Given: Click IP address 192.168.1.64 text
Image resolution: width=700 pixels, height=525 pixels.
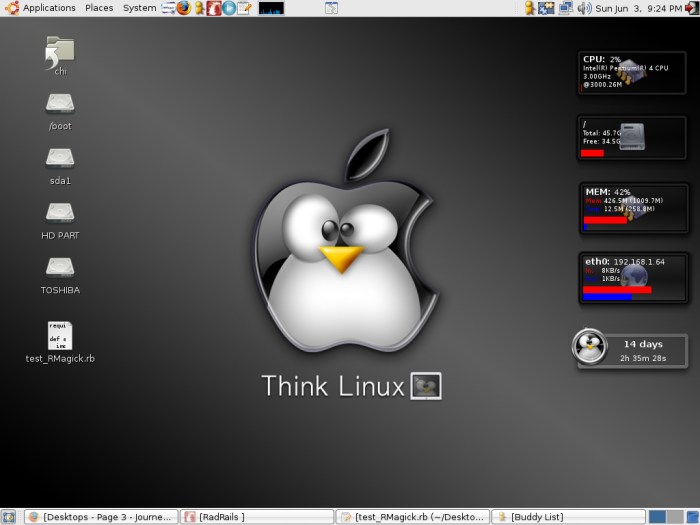Looking at the screenshot, I should tap(639, 262).
